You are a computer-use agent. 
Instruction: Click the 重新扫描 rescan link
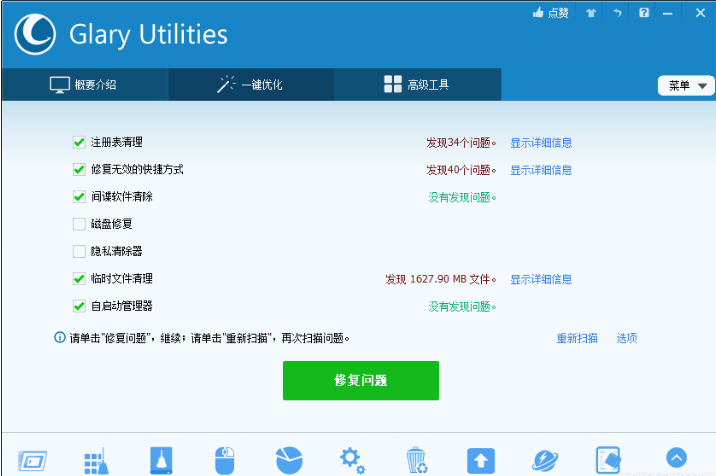pyautogui.click(x=577, y=338)
